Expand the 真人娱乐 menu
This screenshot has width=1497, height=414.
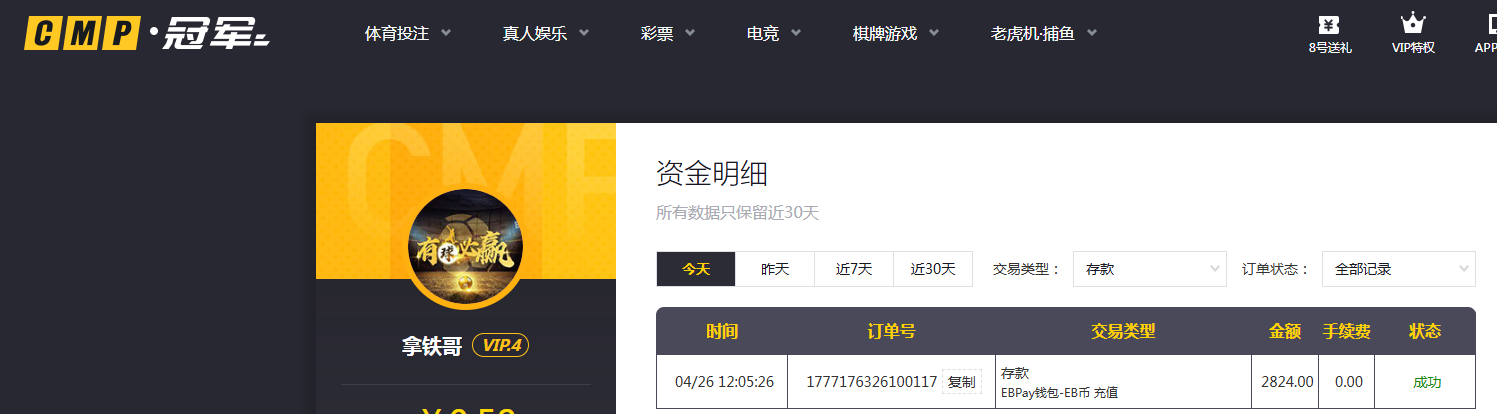pyautogui.click(x=546, y=33)
